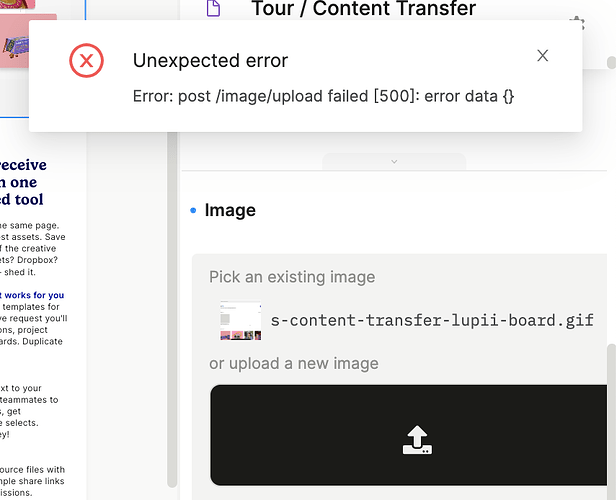
Task: Click the left preview pane scrollbar
Action: pyautogui.click(x=172, y=300)
